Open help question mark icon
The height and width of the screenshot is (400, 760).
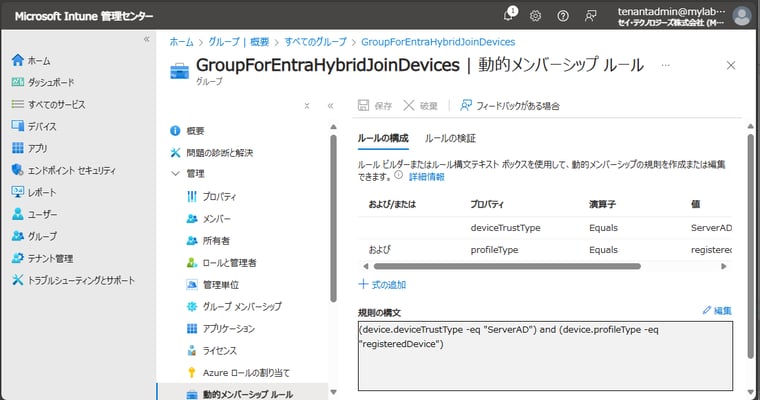tap(563, 16)
